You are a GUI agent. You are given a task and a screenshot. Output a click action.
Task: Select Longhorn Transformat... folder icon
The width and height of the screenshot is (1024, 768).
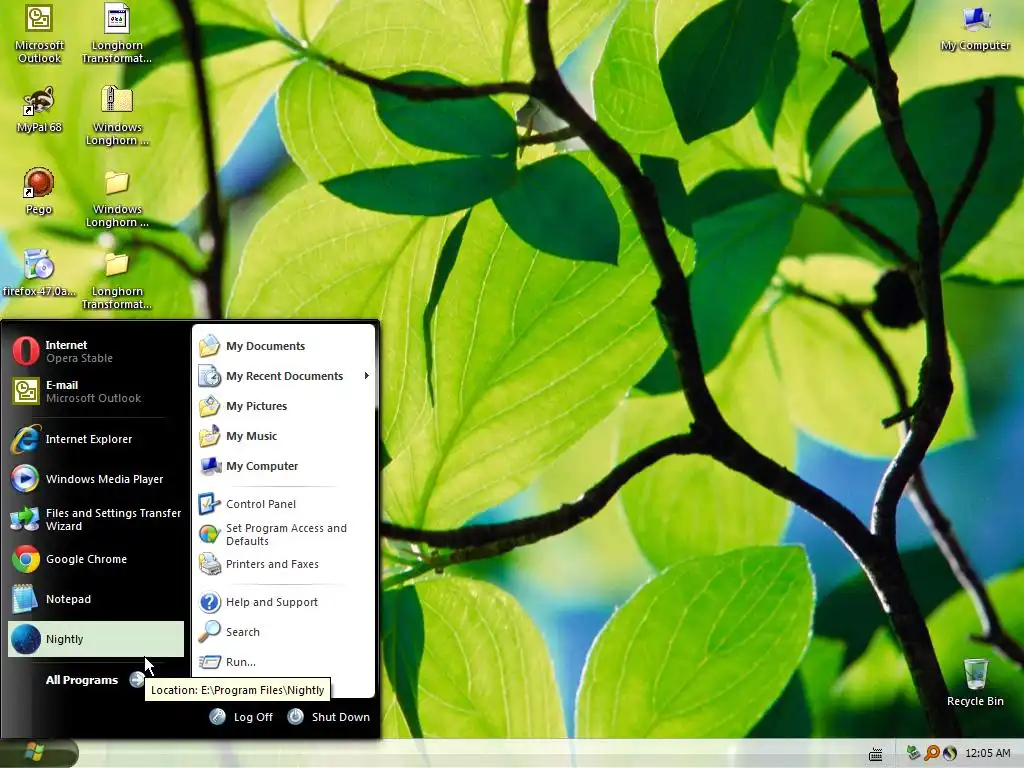[x=117, y=280]
